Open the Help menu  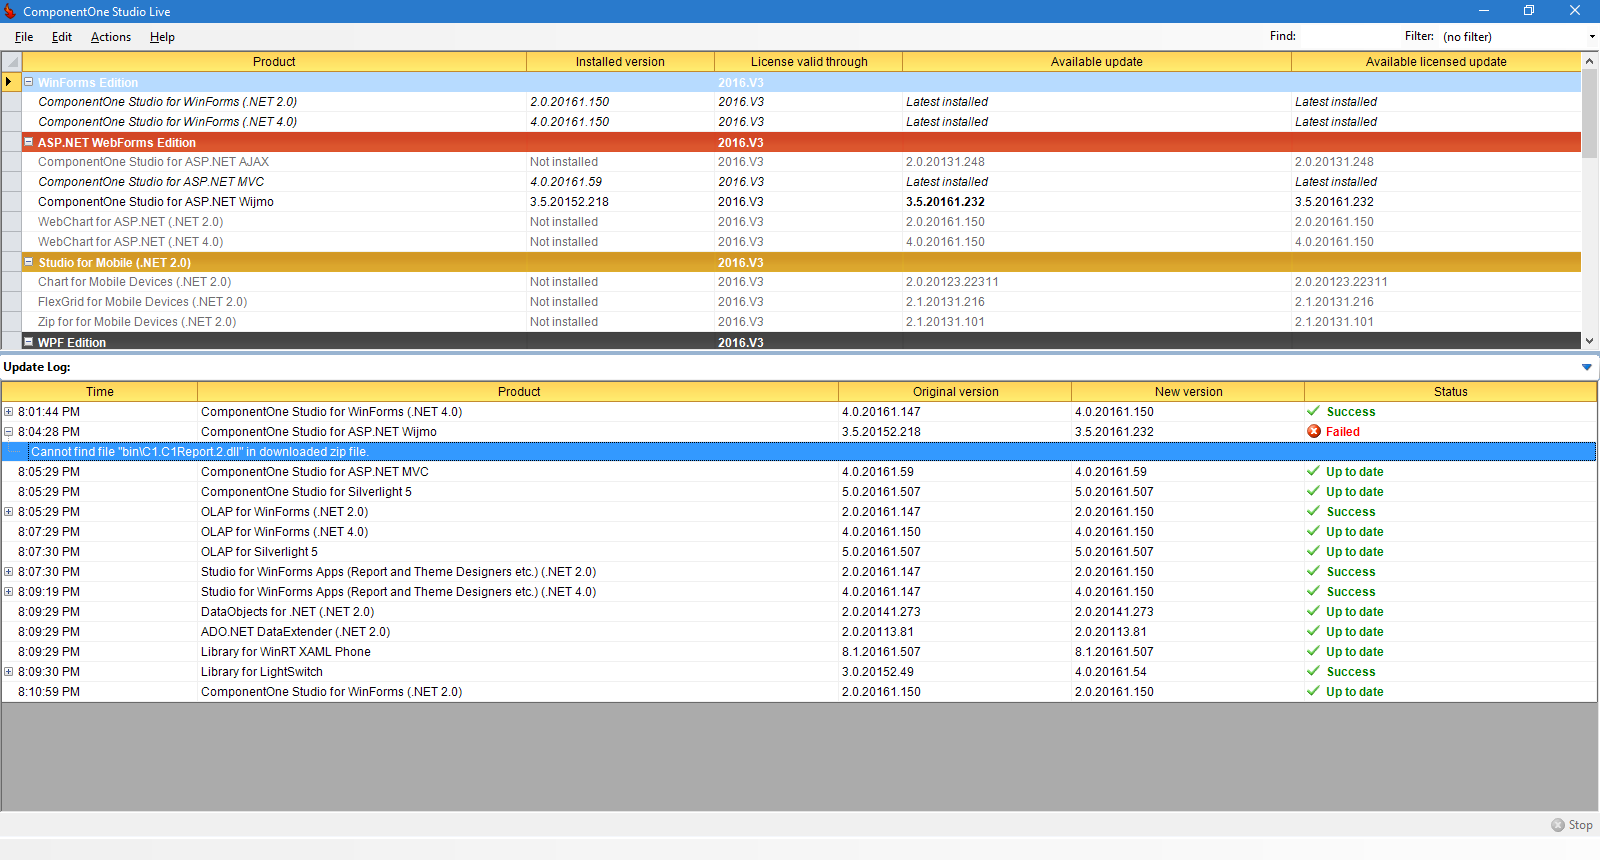162,37
